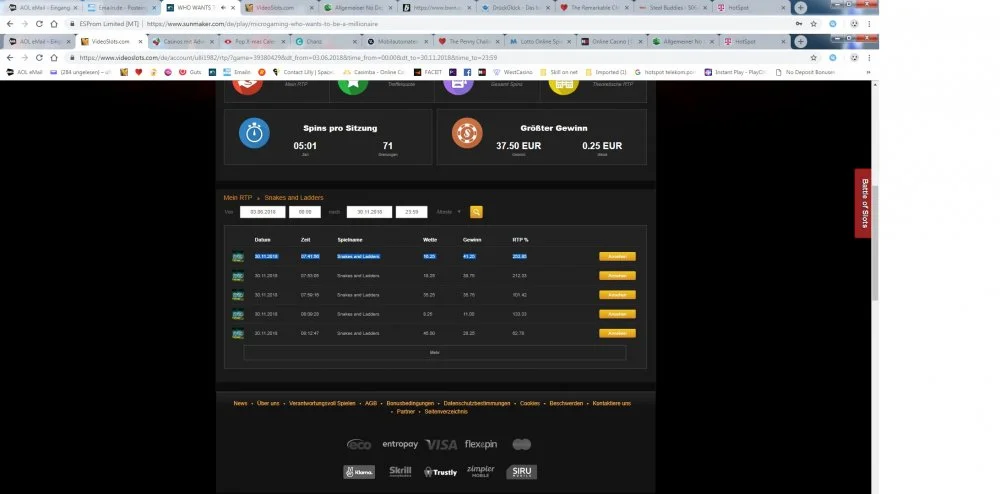Click Ansehen for the 07:53 row
Screen dimensions: 1000x494
(617, 276)
